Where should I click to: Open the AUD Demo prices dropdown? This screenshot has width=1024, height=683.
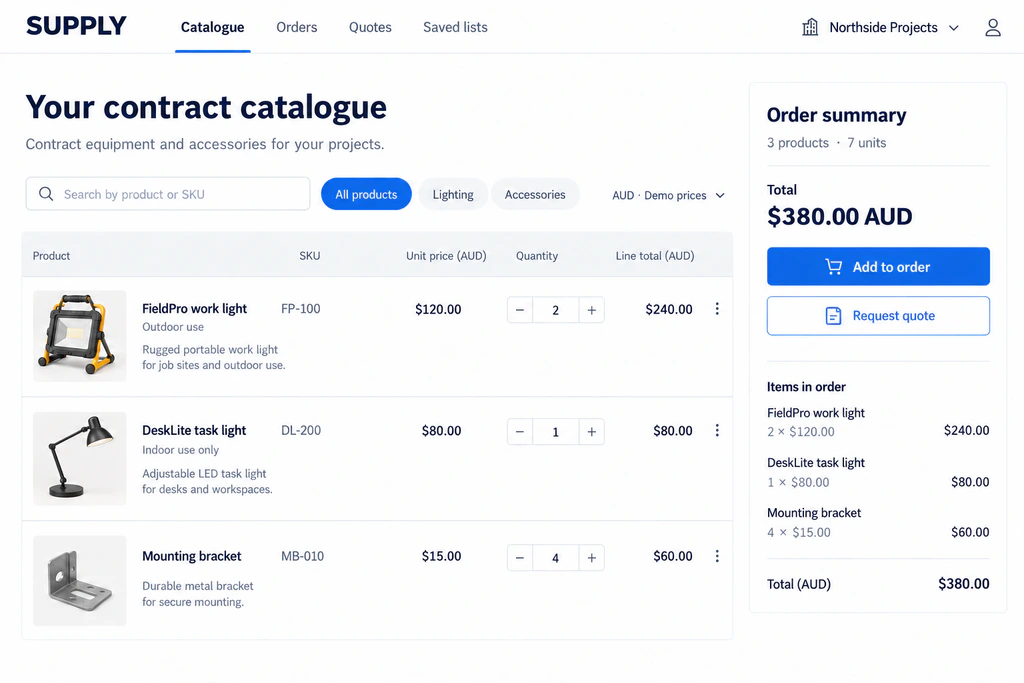point(668,195)
